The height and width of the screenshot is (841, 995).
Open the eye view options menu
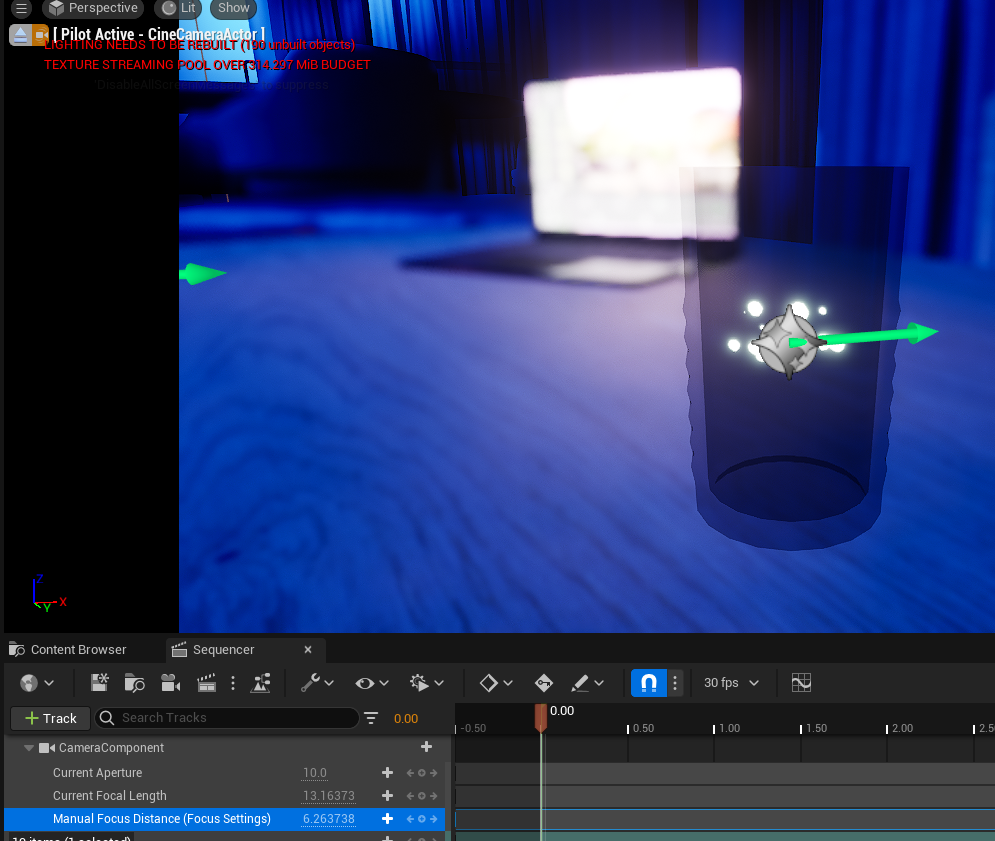pos(372,683)
